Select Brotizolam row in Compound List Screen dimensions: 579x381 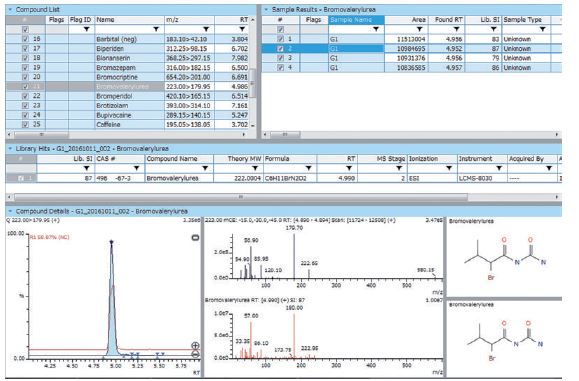(127, 106)
